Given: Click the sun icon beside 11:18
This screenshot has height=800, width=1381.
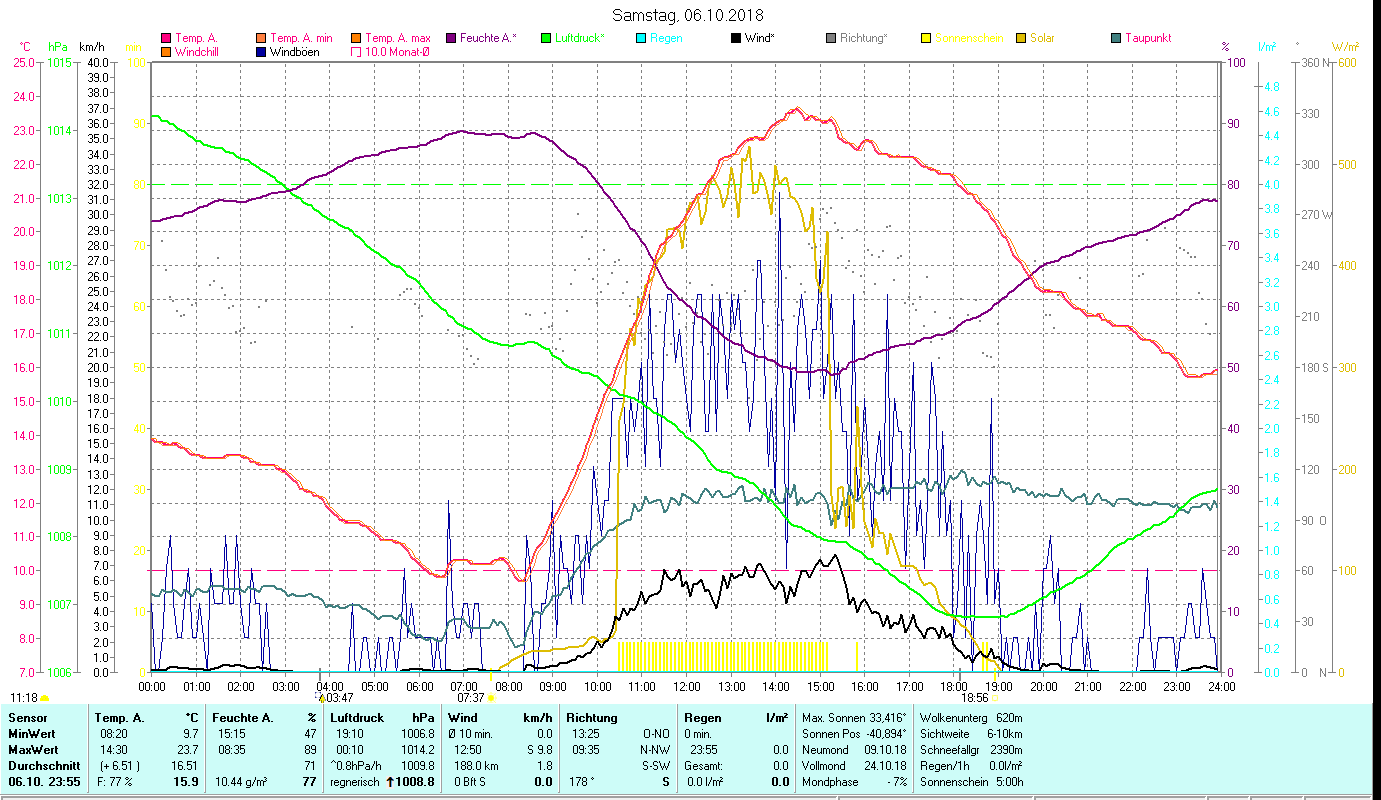Looking at the screenshot, I should pyautogui.click(x=44, y=698).
